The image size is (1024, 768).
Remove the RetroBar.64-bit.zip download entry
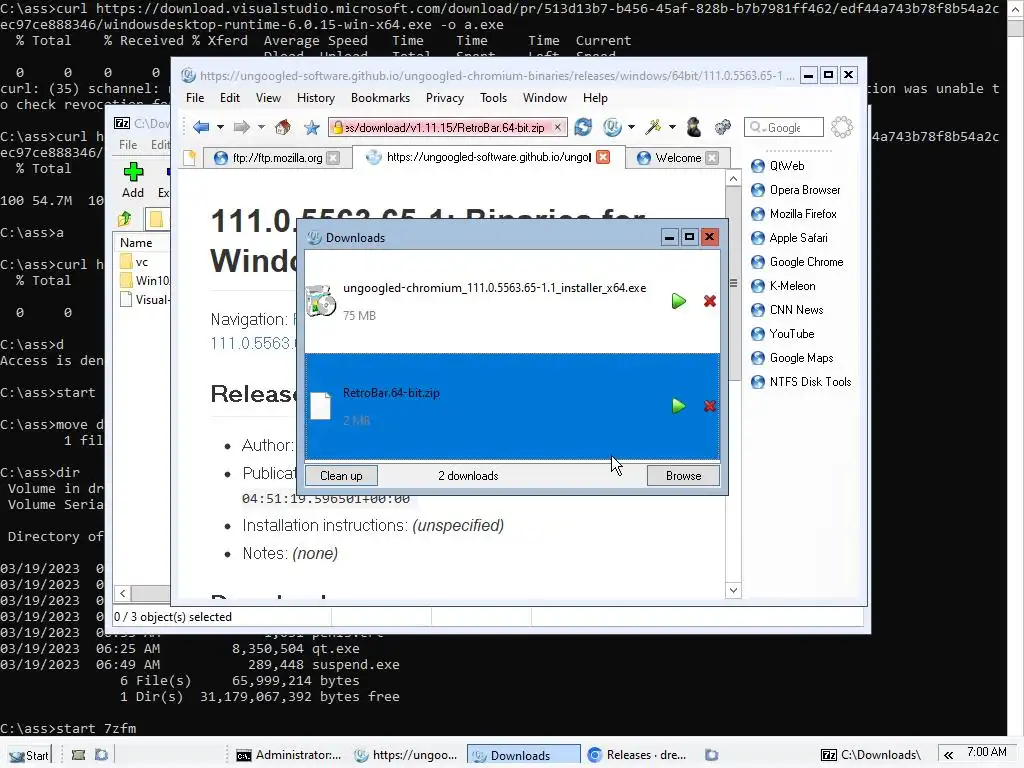tap(710, 406)
